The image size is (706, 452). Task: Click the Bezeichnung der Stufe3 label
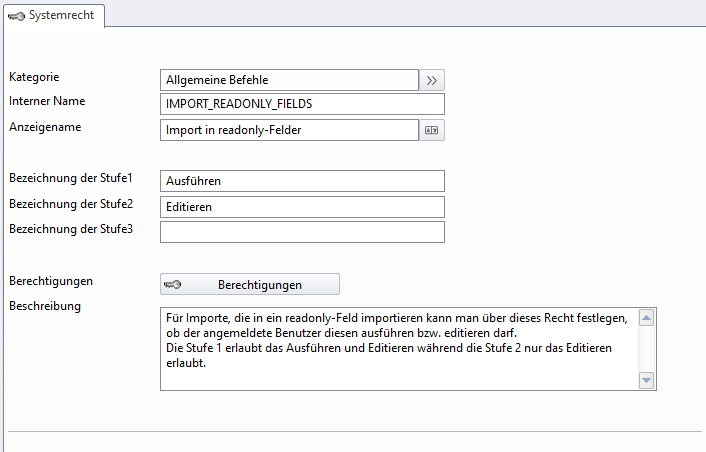coord(71,229)
